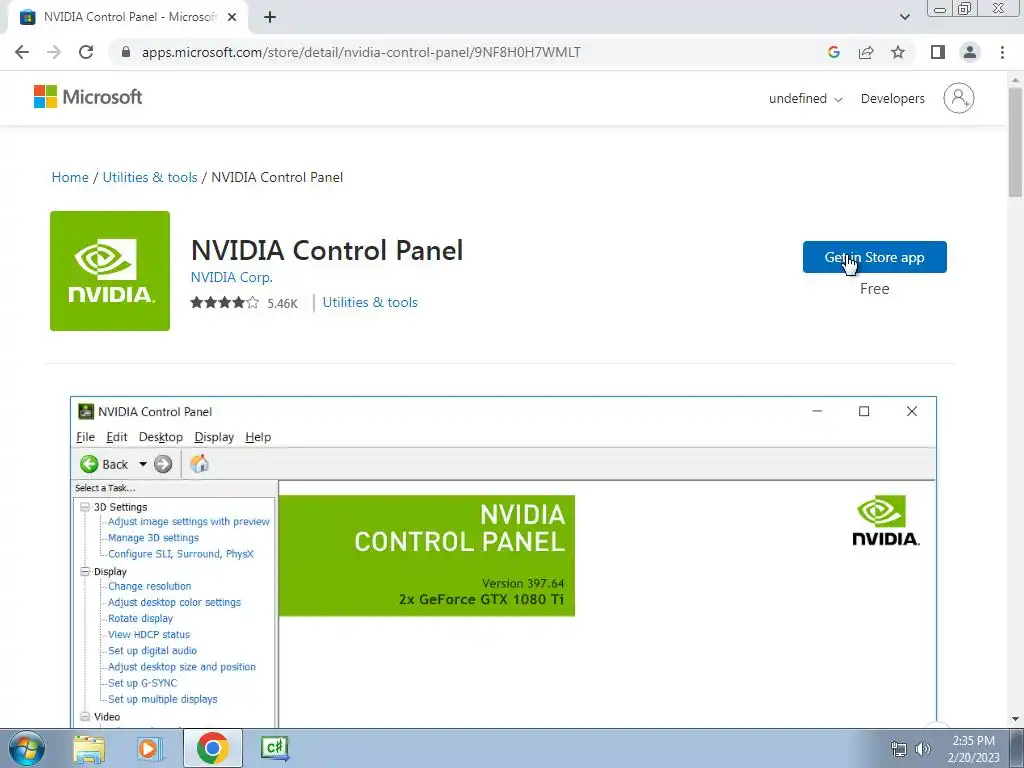Click the page vertical scrollbar thumb
This screenshot has height=768, width=1024.
click(x=1015, y=140)
